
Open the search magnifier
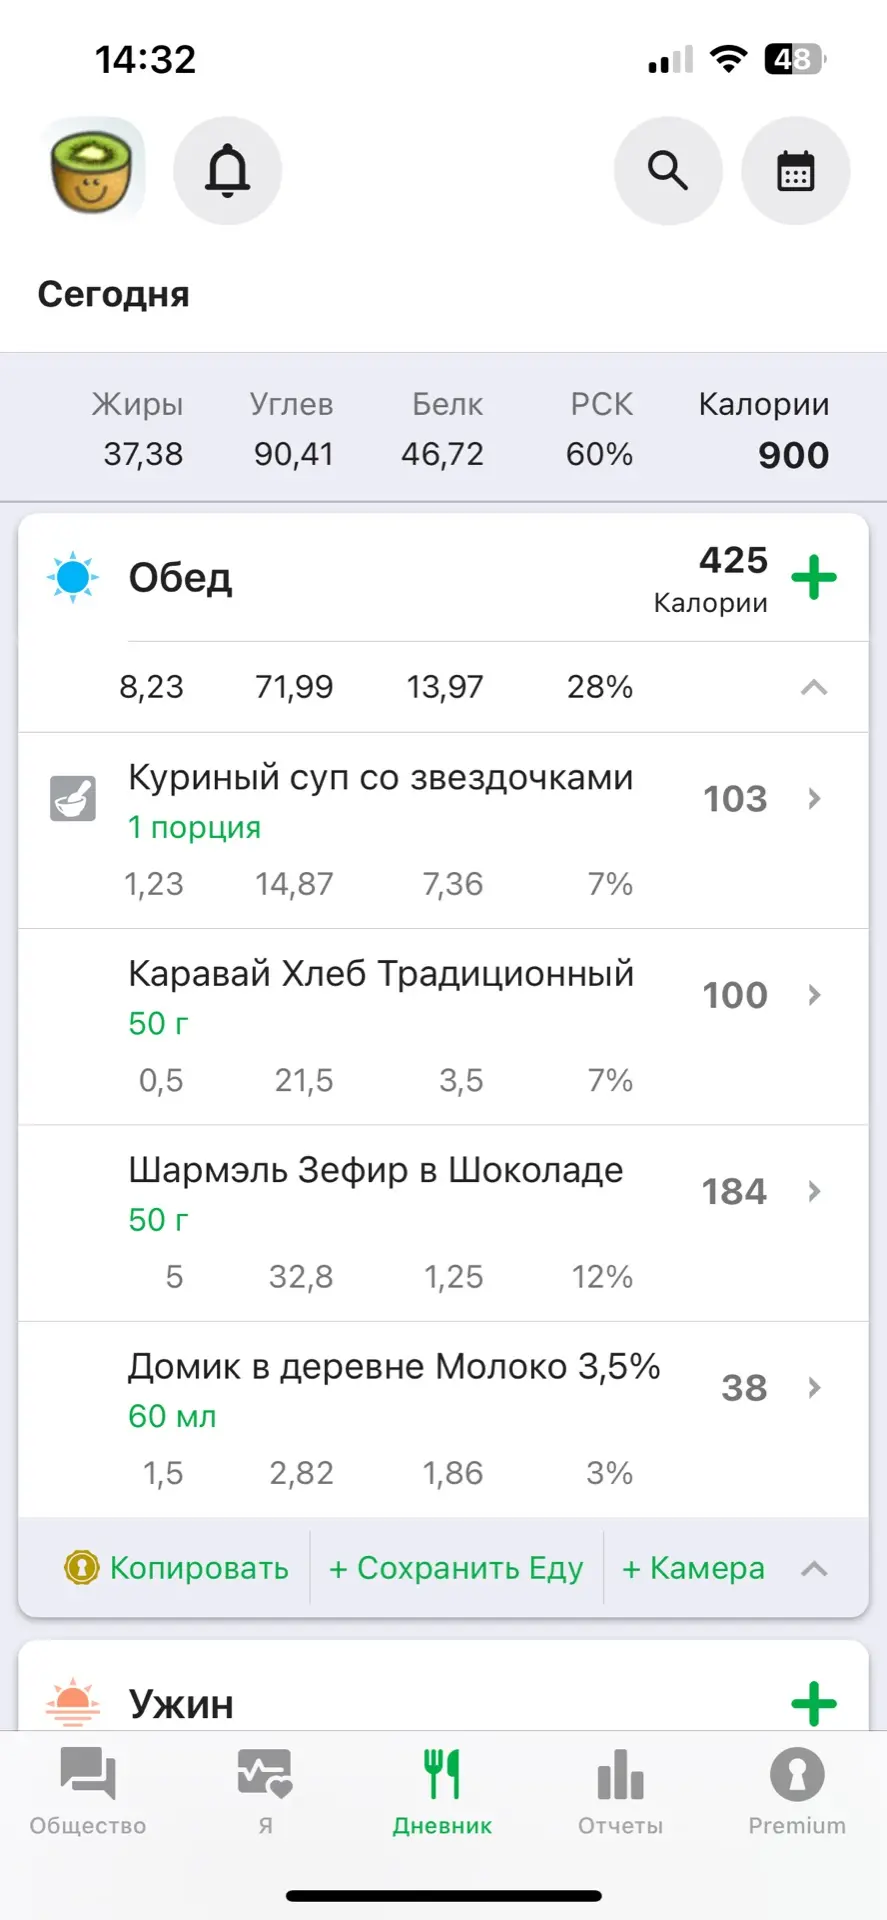click(x=667, y=171)
